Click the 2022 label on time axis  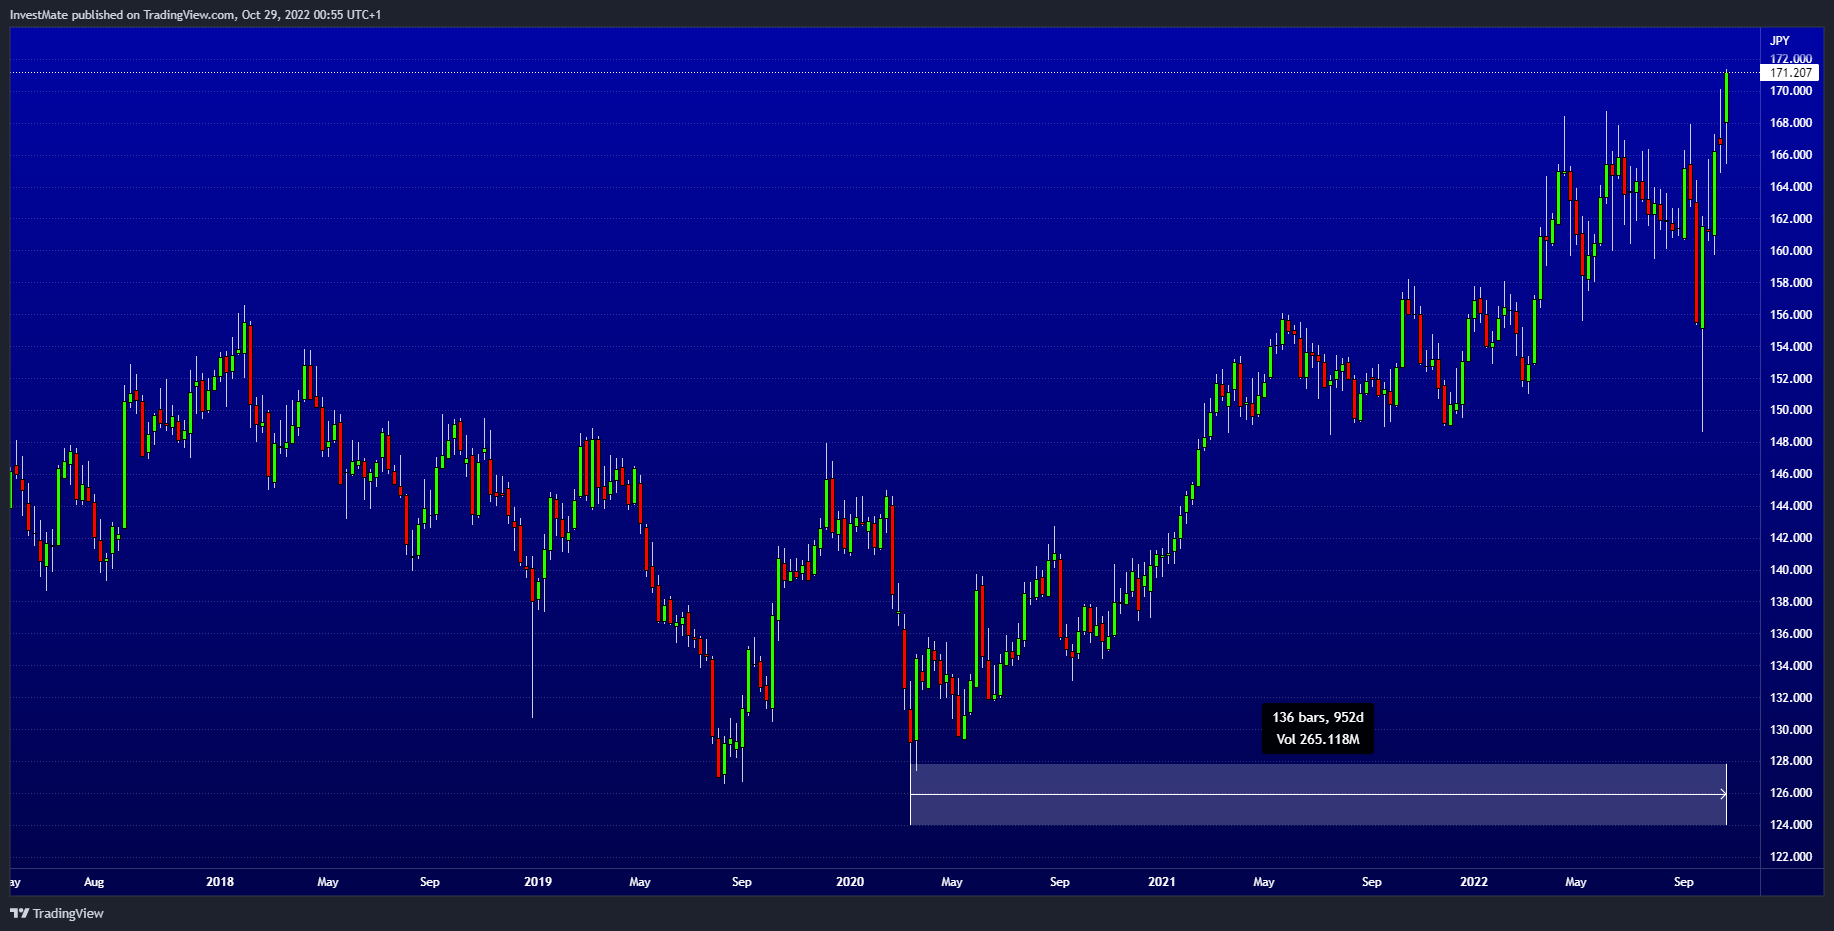pos(1474,882)
